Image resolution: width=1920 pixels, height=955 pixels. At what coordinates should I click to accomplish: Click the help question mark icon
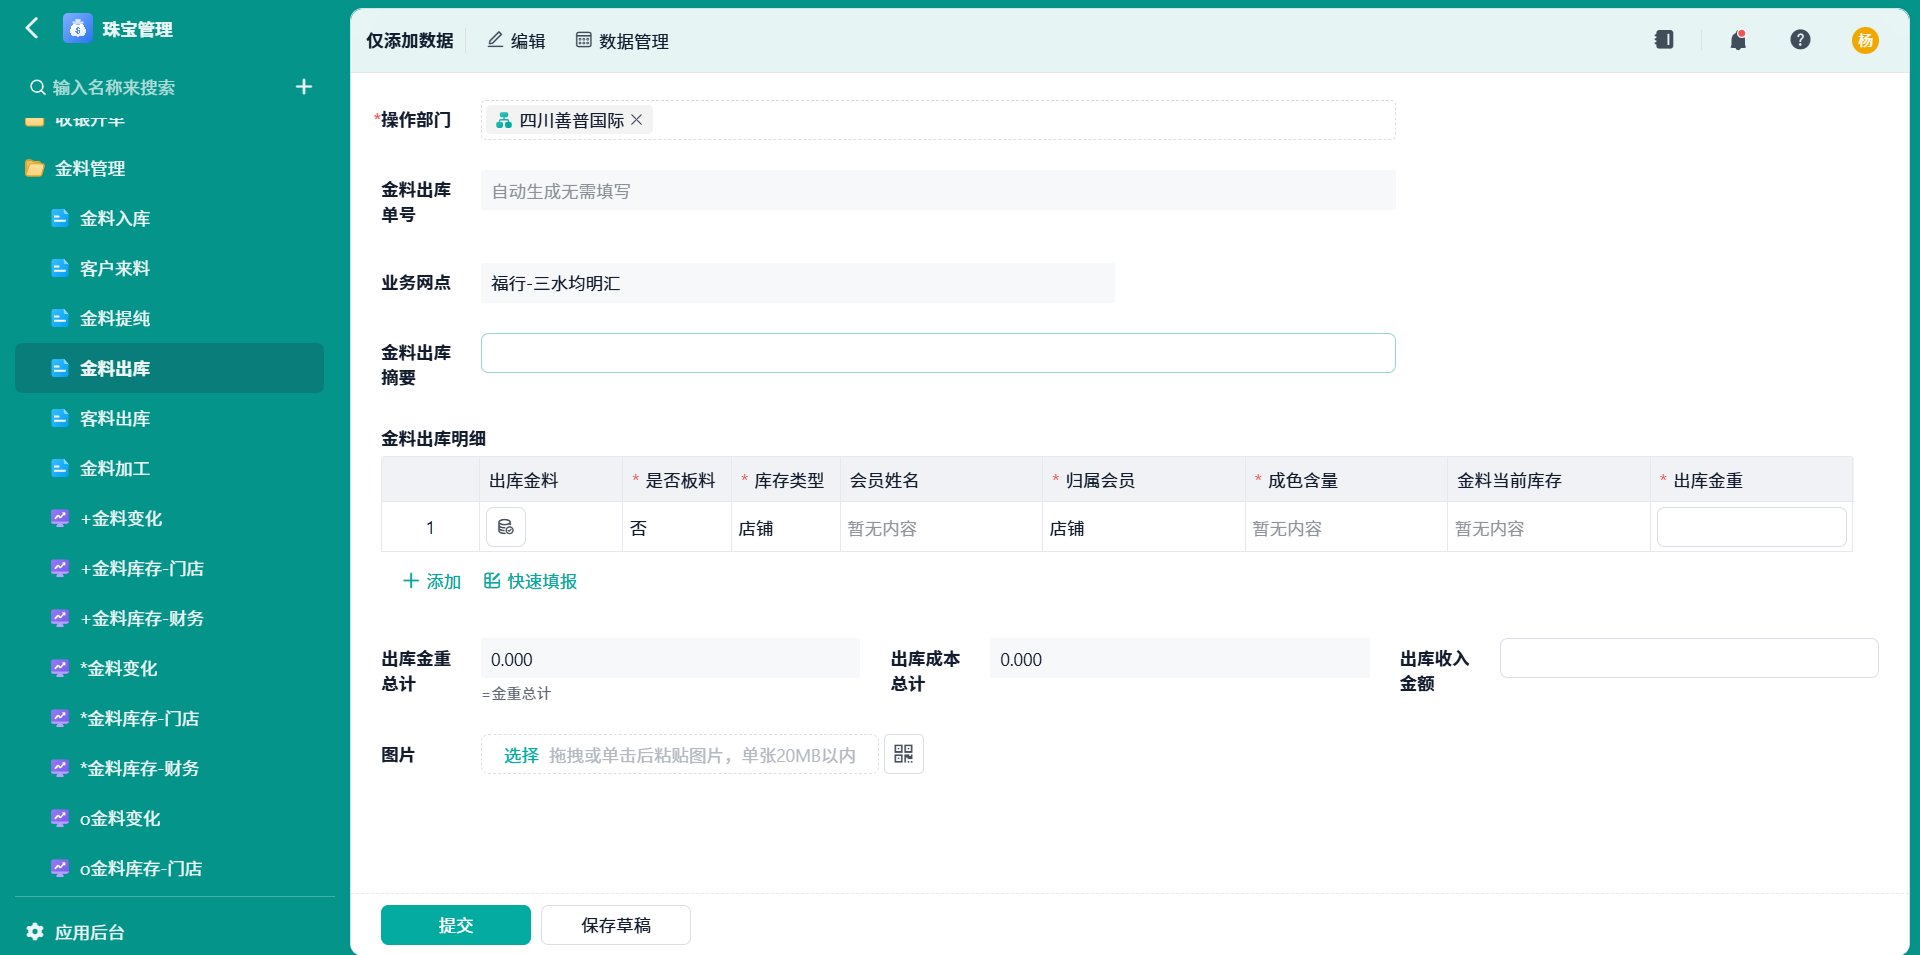1800,40
